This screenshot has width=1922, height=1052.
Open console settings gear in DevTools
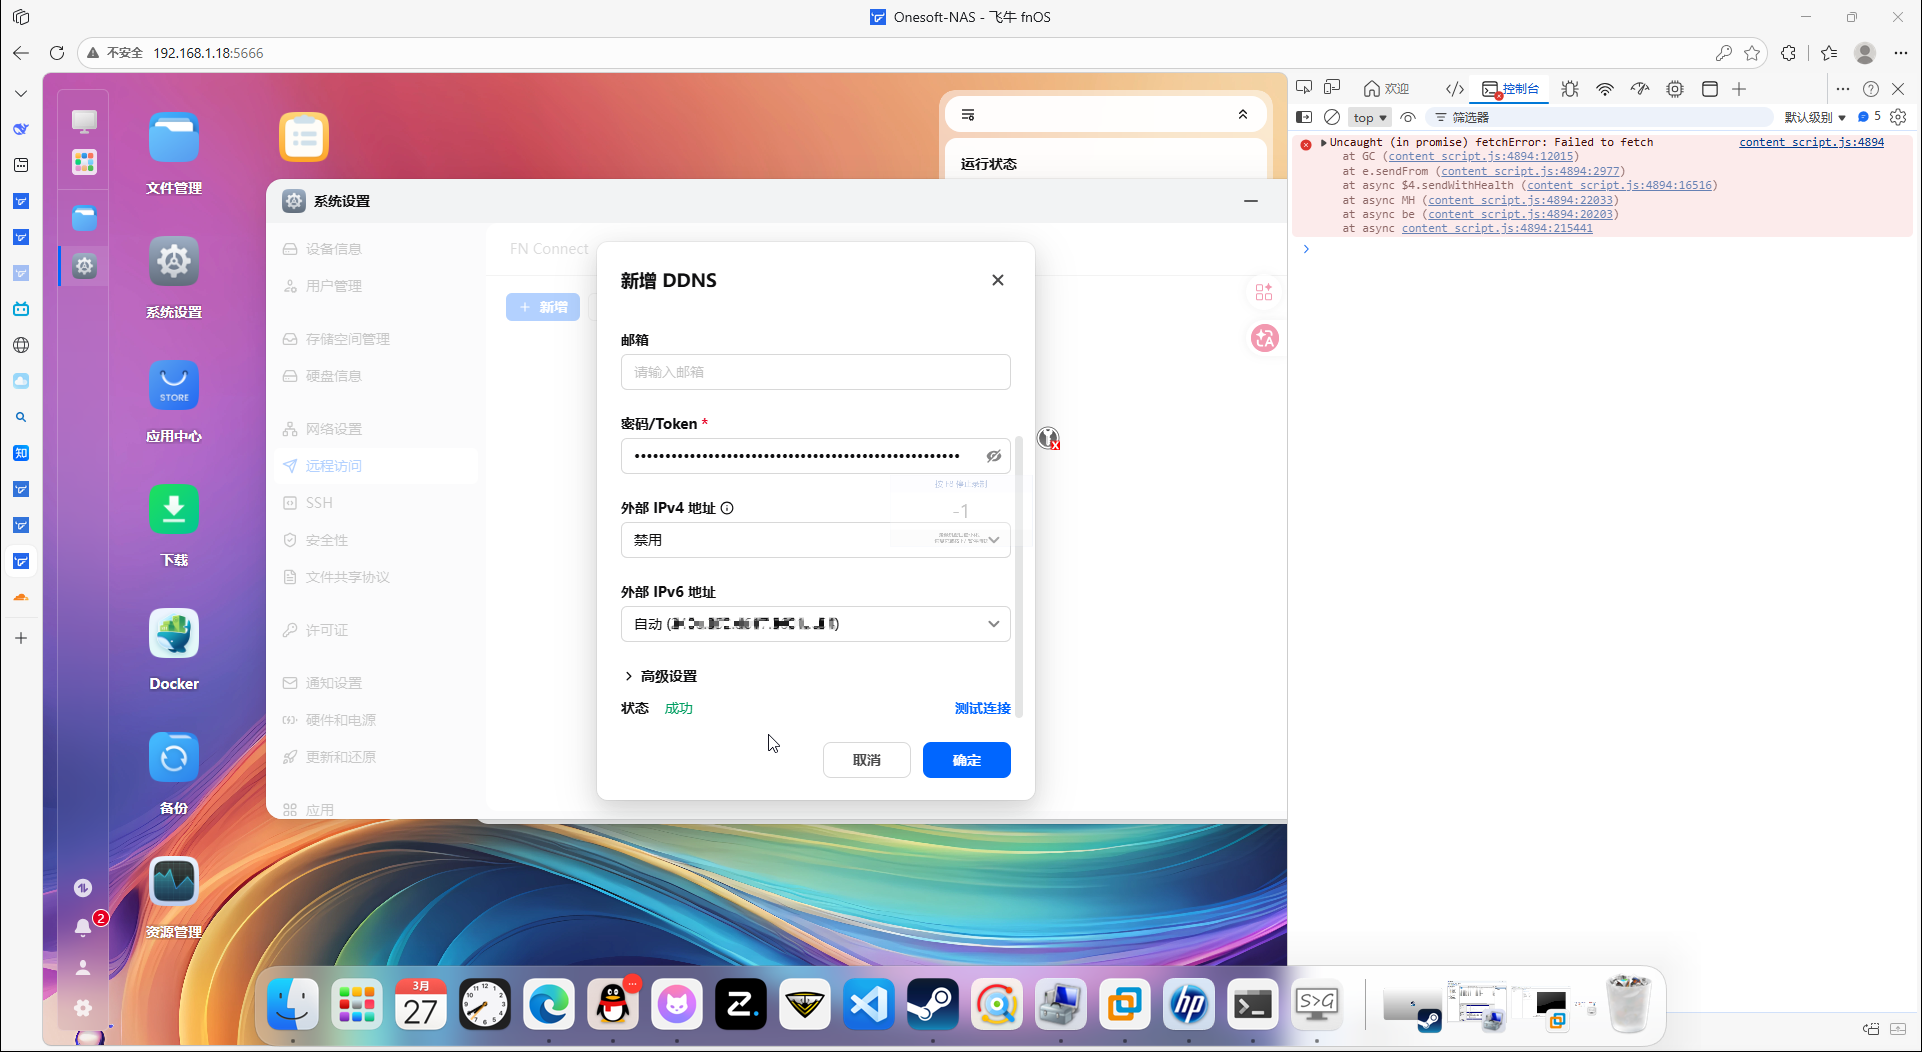tap(1898, 117)
